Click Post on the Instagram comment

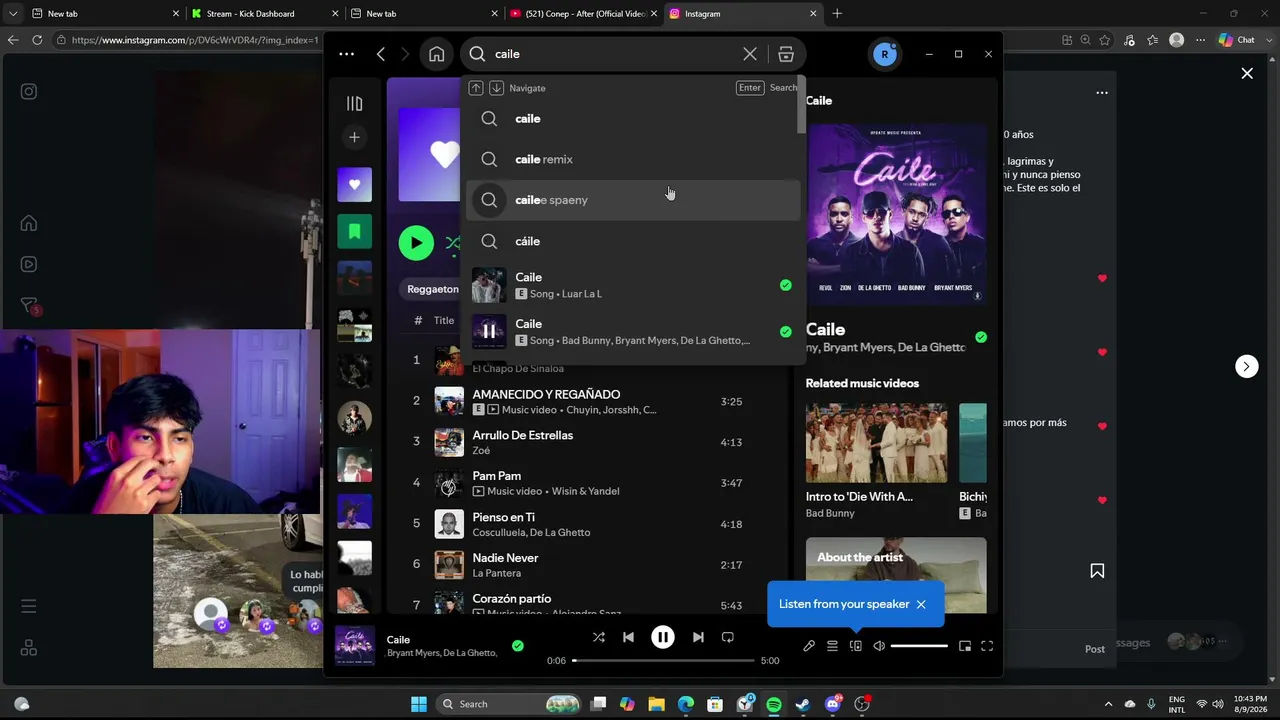pos(1095,649)
